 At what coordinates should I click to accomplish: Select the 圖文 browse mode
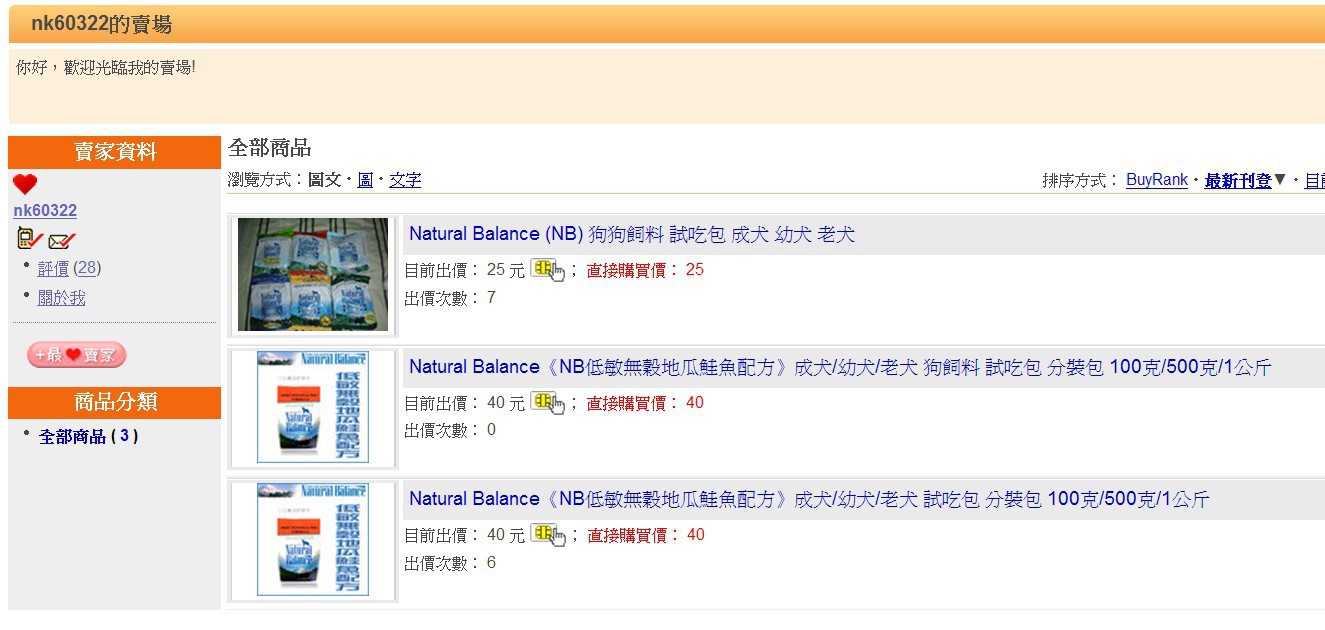(324, 180)
